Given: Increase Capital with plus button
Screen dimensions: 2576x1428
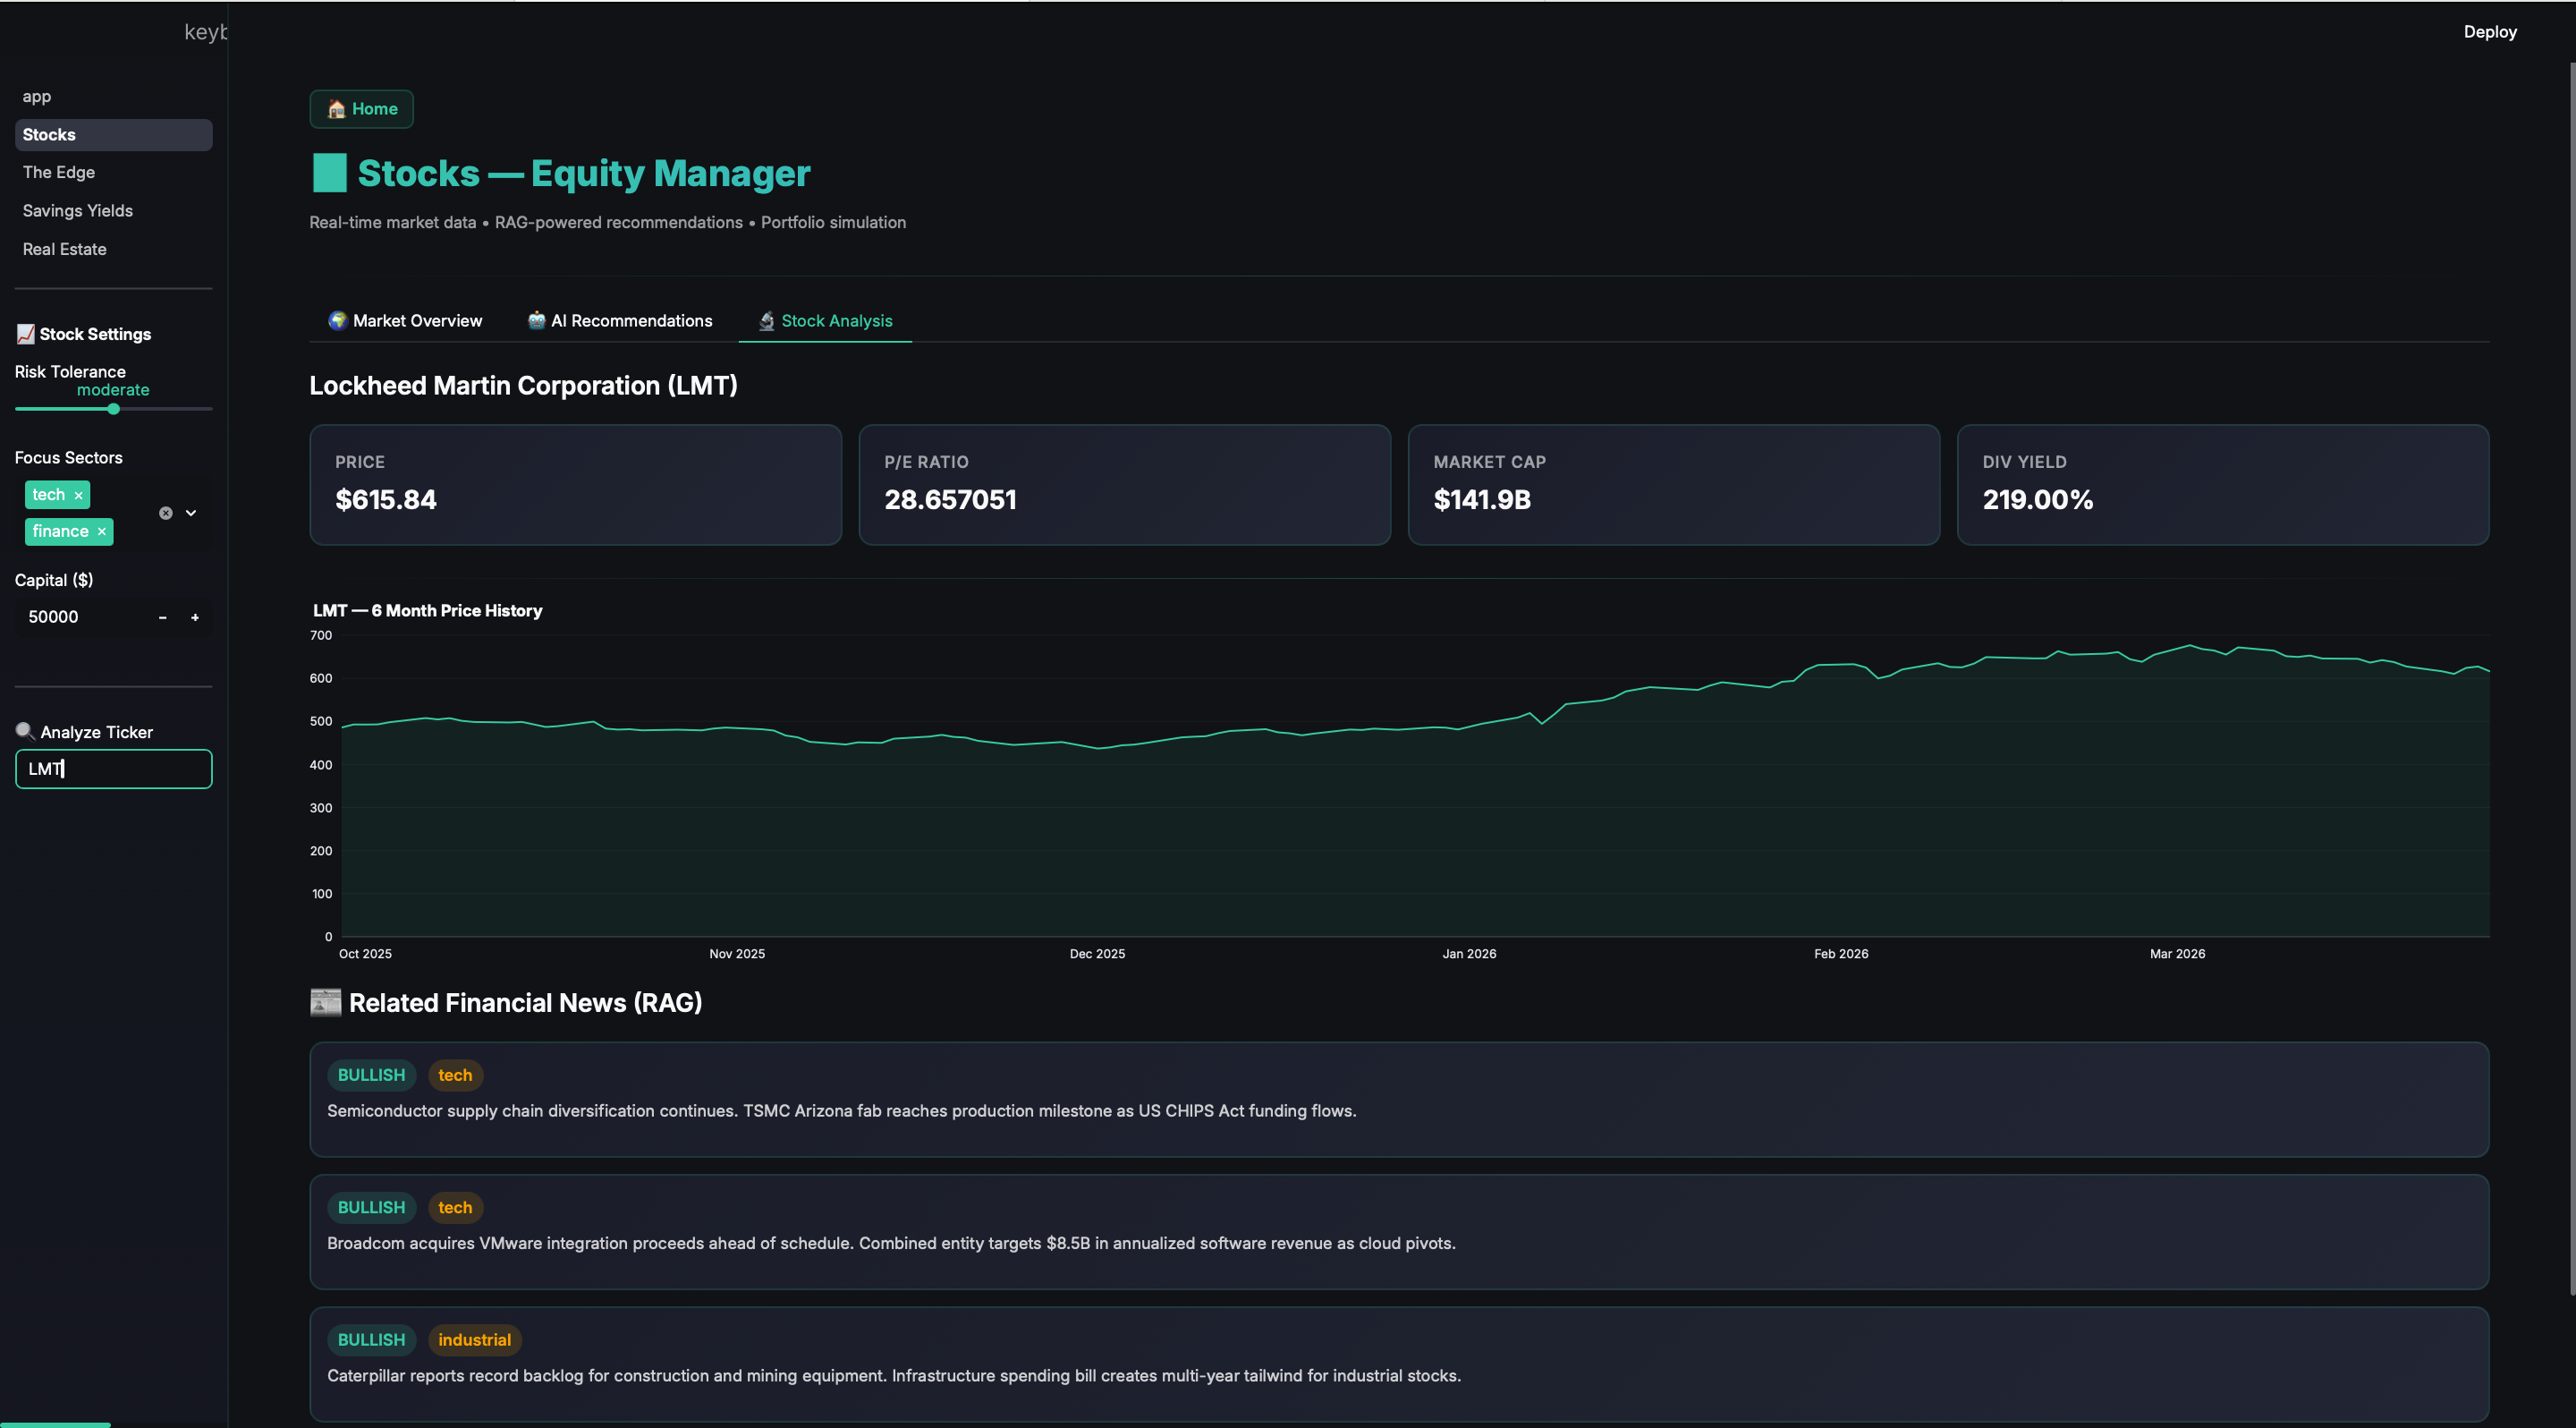Looking at the screenshot, I should click(x=195, y=617).
